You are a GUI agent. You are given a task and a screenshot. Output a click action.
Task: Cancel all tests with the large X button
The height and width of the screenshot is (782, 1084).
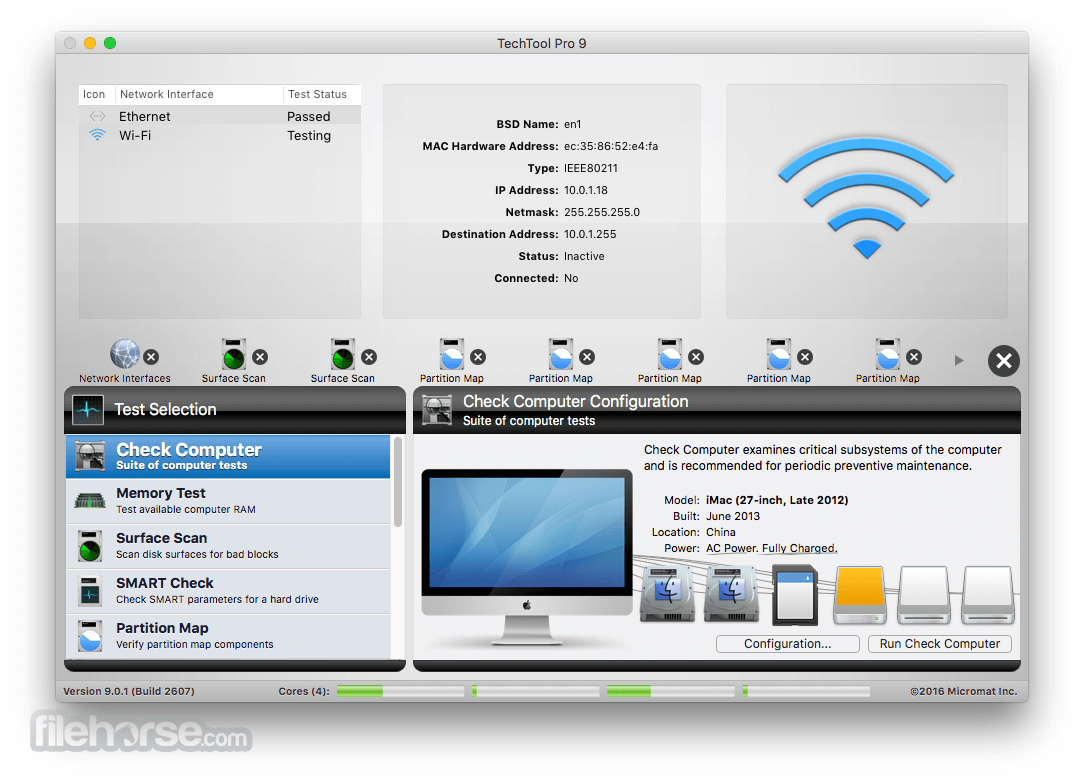(x=1004, y=361)
